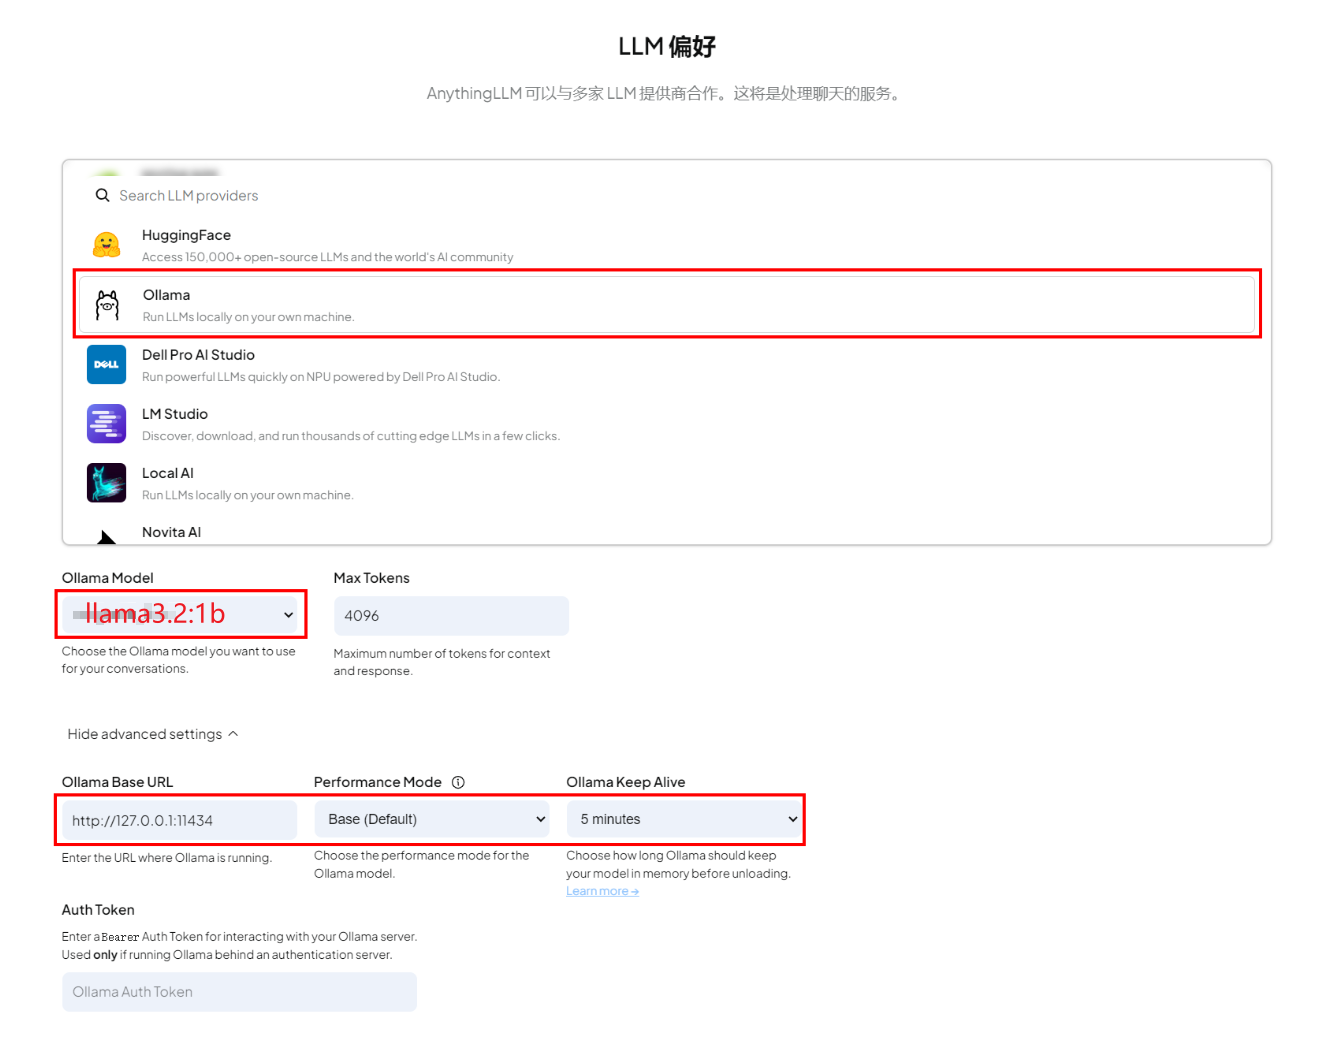The width and height of the screenshot is (1325, 1058).
Task: Click the Dell Pro AI Studio logo
Action: point(106,365)
